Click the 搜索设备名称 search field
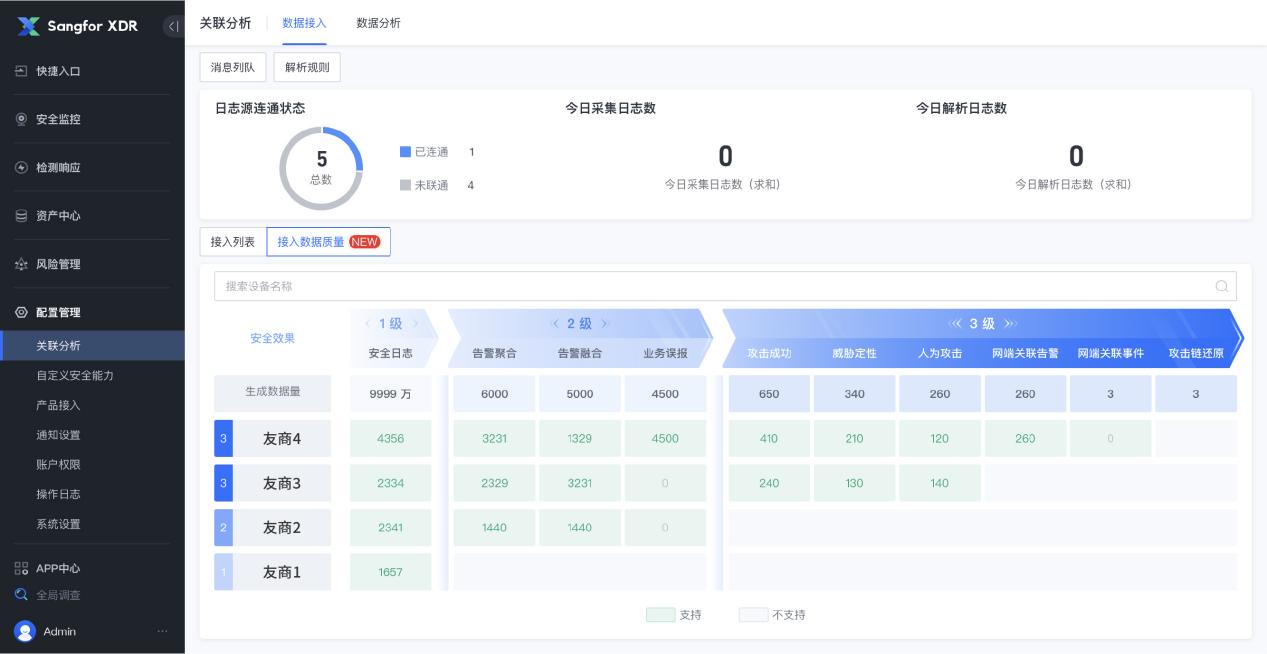 coord(725,286)
